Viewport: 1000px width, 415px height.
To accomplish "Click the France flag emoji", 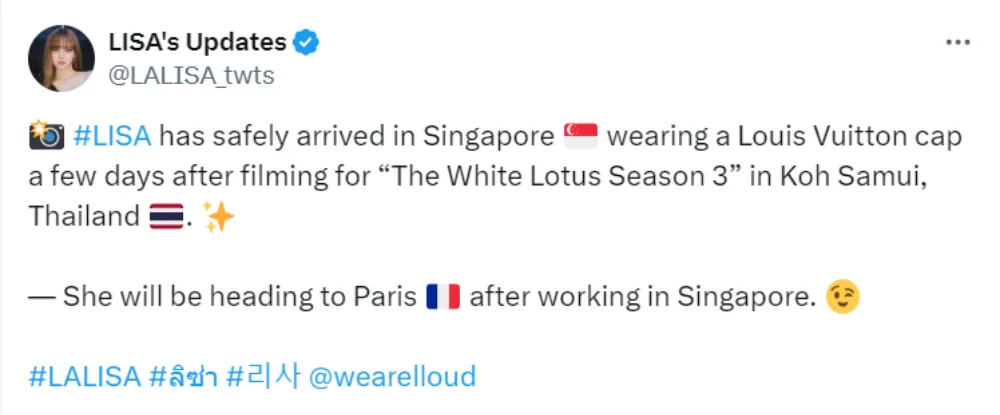I will (441, 297).
